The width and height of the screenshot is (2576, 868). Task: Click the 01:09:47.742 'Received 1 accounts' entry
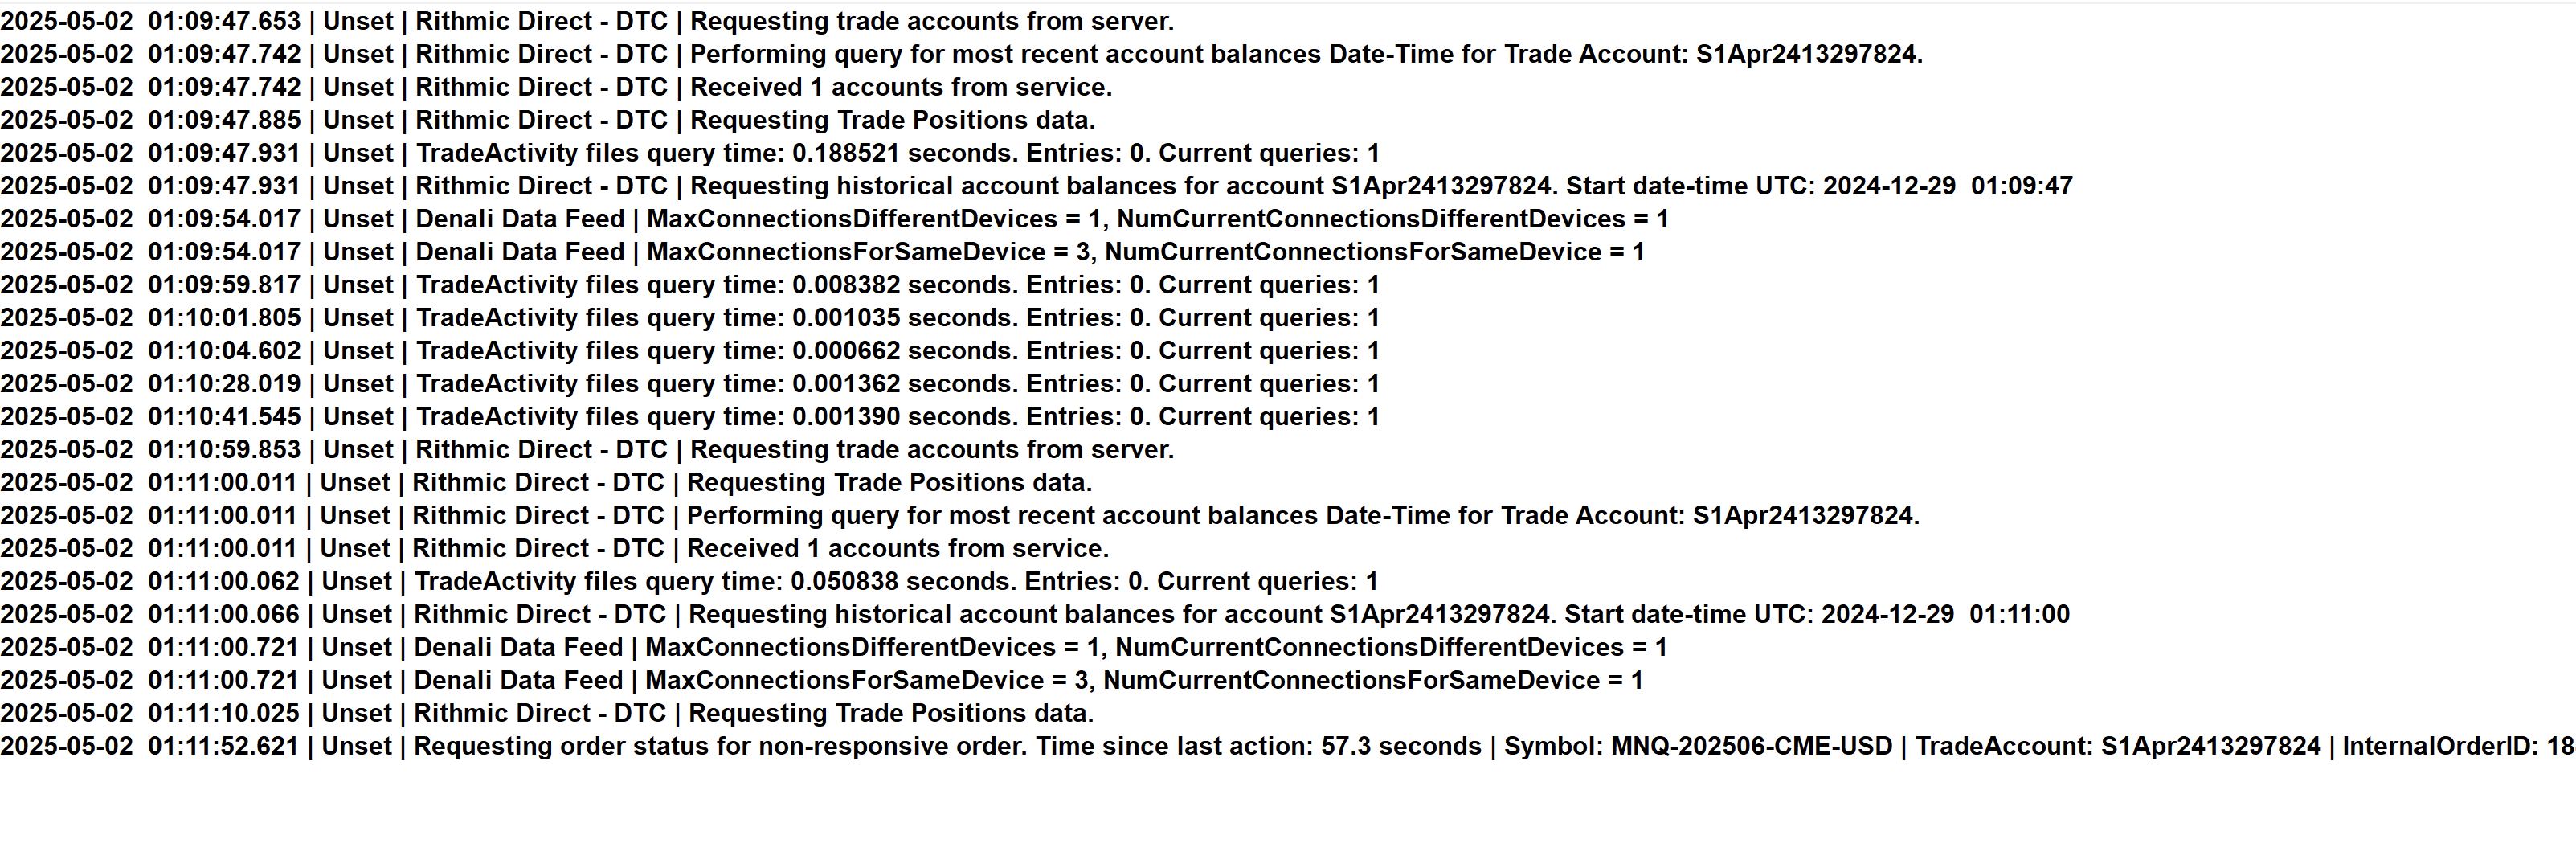click(556, 87)
